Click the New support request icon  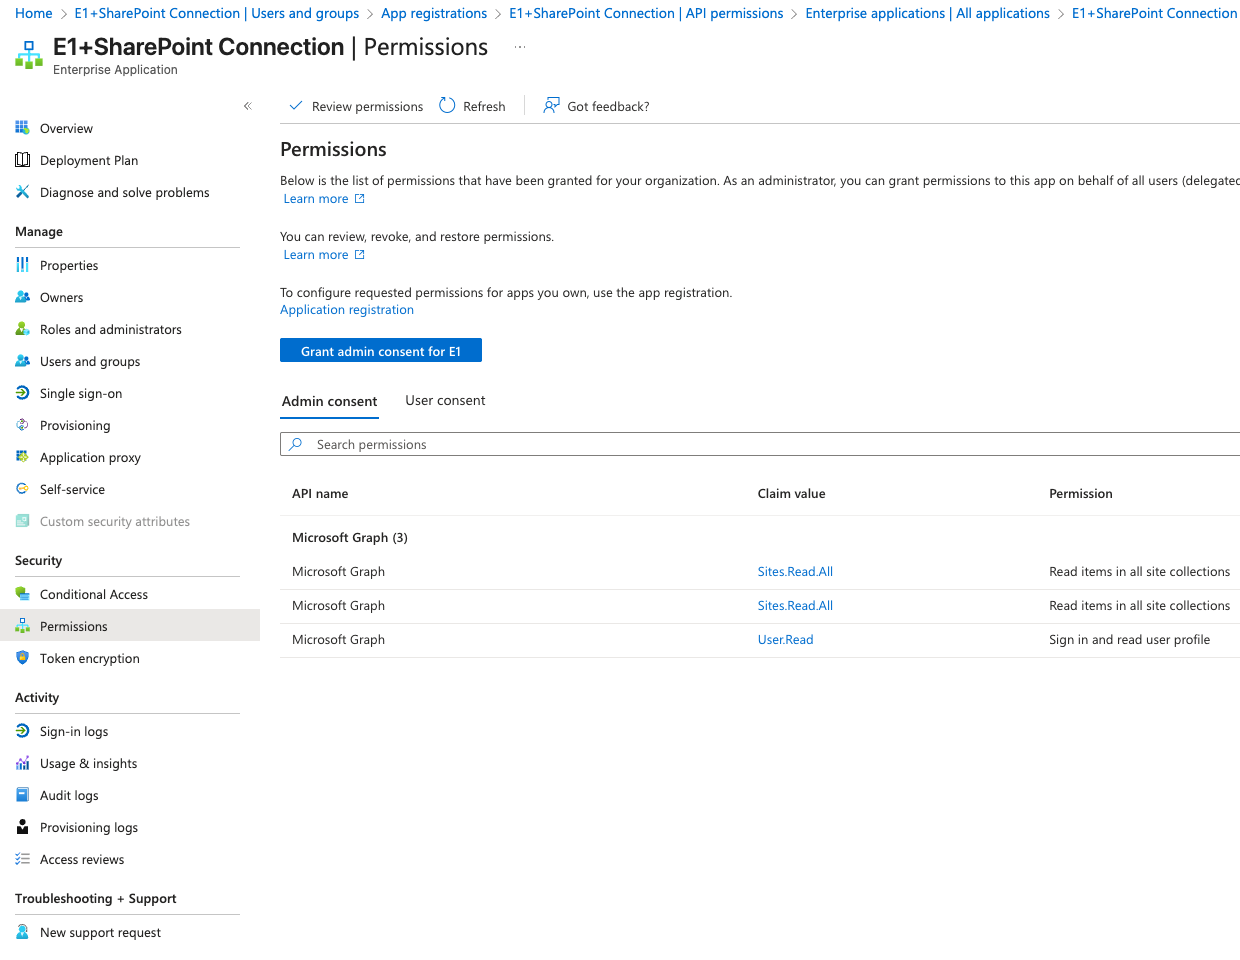[x=22, y=932]
